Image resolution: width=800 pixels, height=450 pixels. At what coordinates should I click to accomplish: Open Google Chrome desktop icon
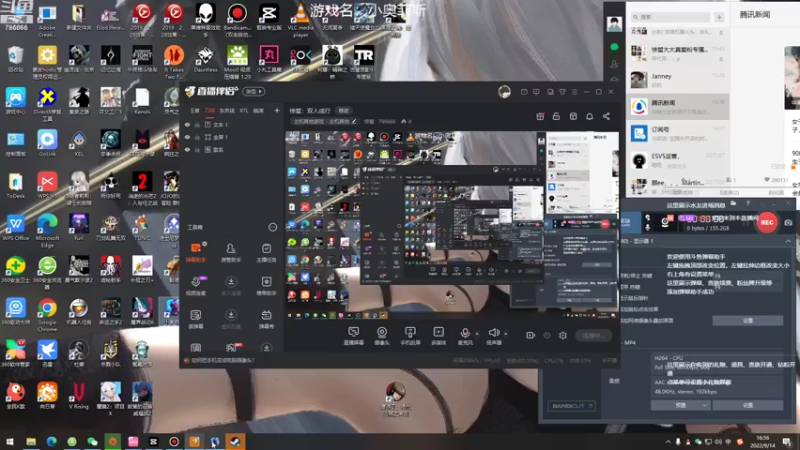click(47, 315)
